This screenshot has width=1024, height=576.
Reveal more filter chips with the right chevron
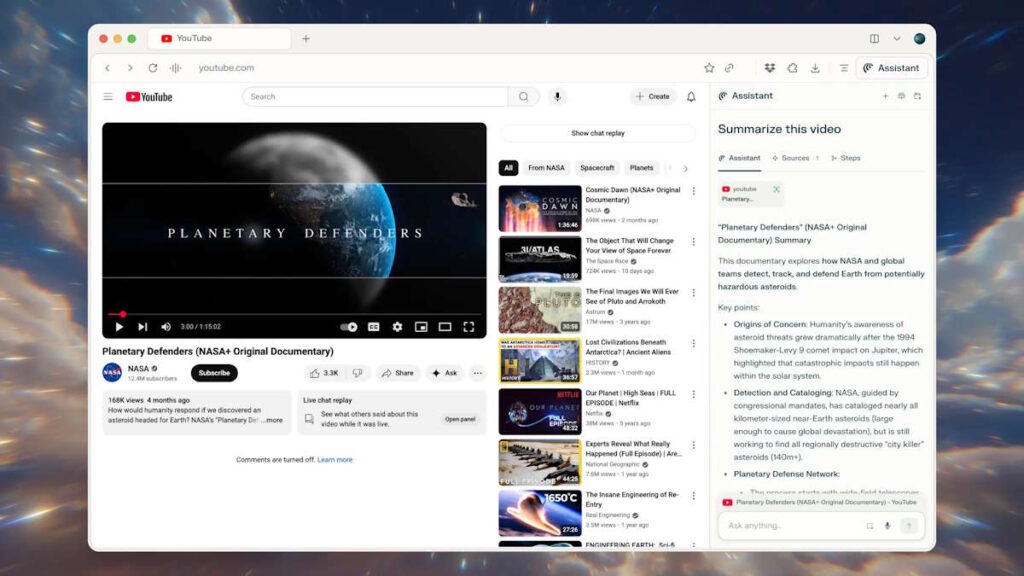686,168
